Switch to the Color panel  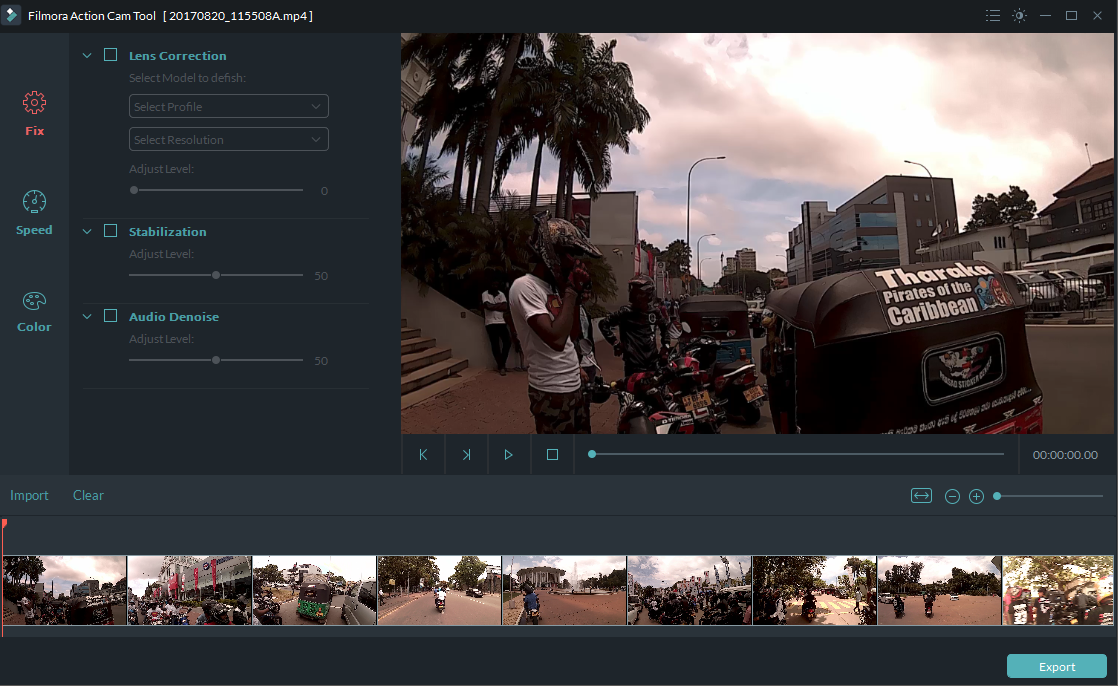(34, 311)
